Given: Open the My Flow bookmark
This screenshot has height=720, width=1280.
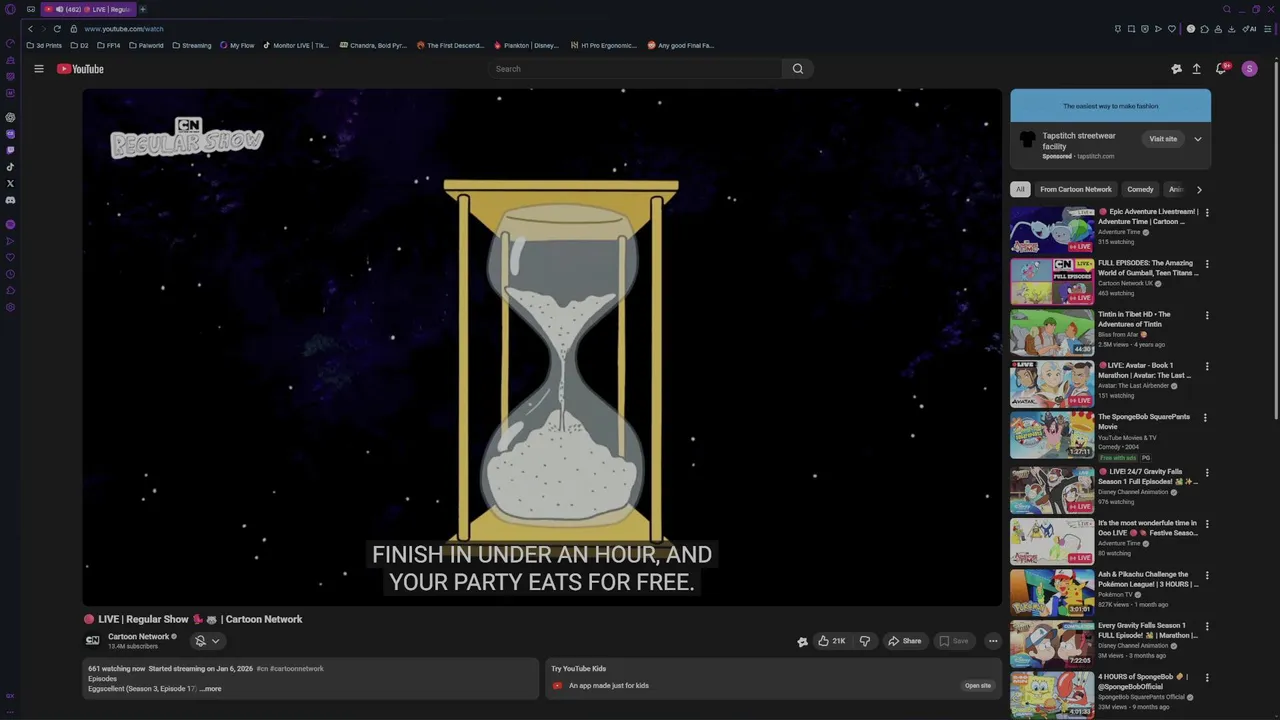Looking at the screenshot, I should 237,45.
